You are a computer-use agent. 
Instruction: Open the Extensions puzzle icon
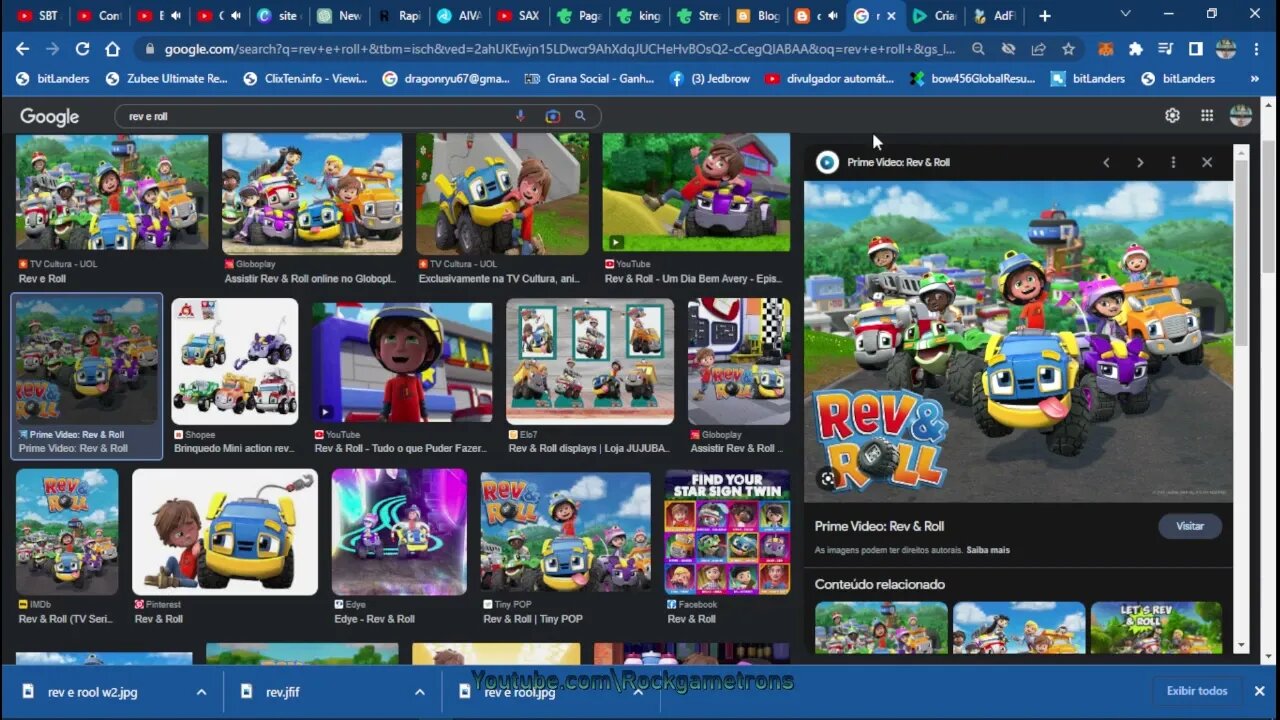click(1135, 48)
